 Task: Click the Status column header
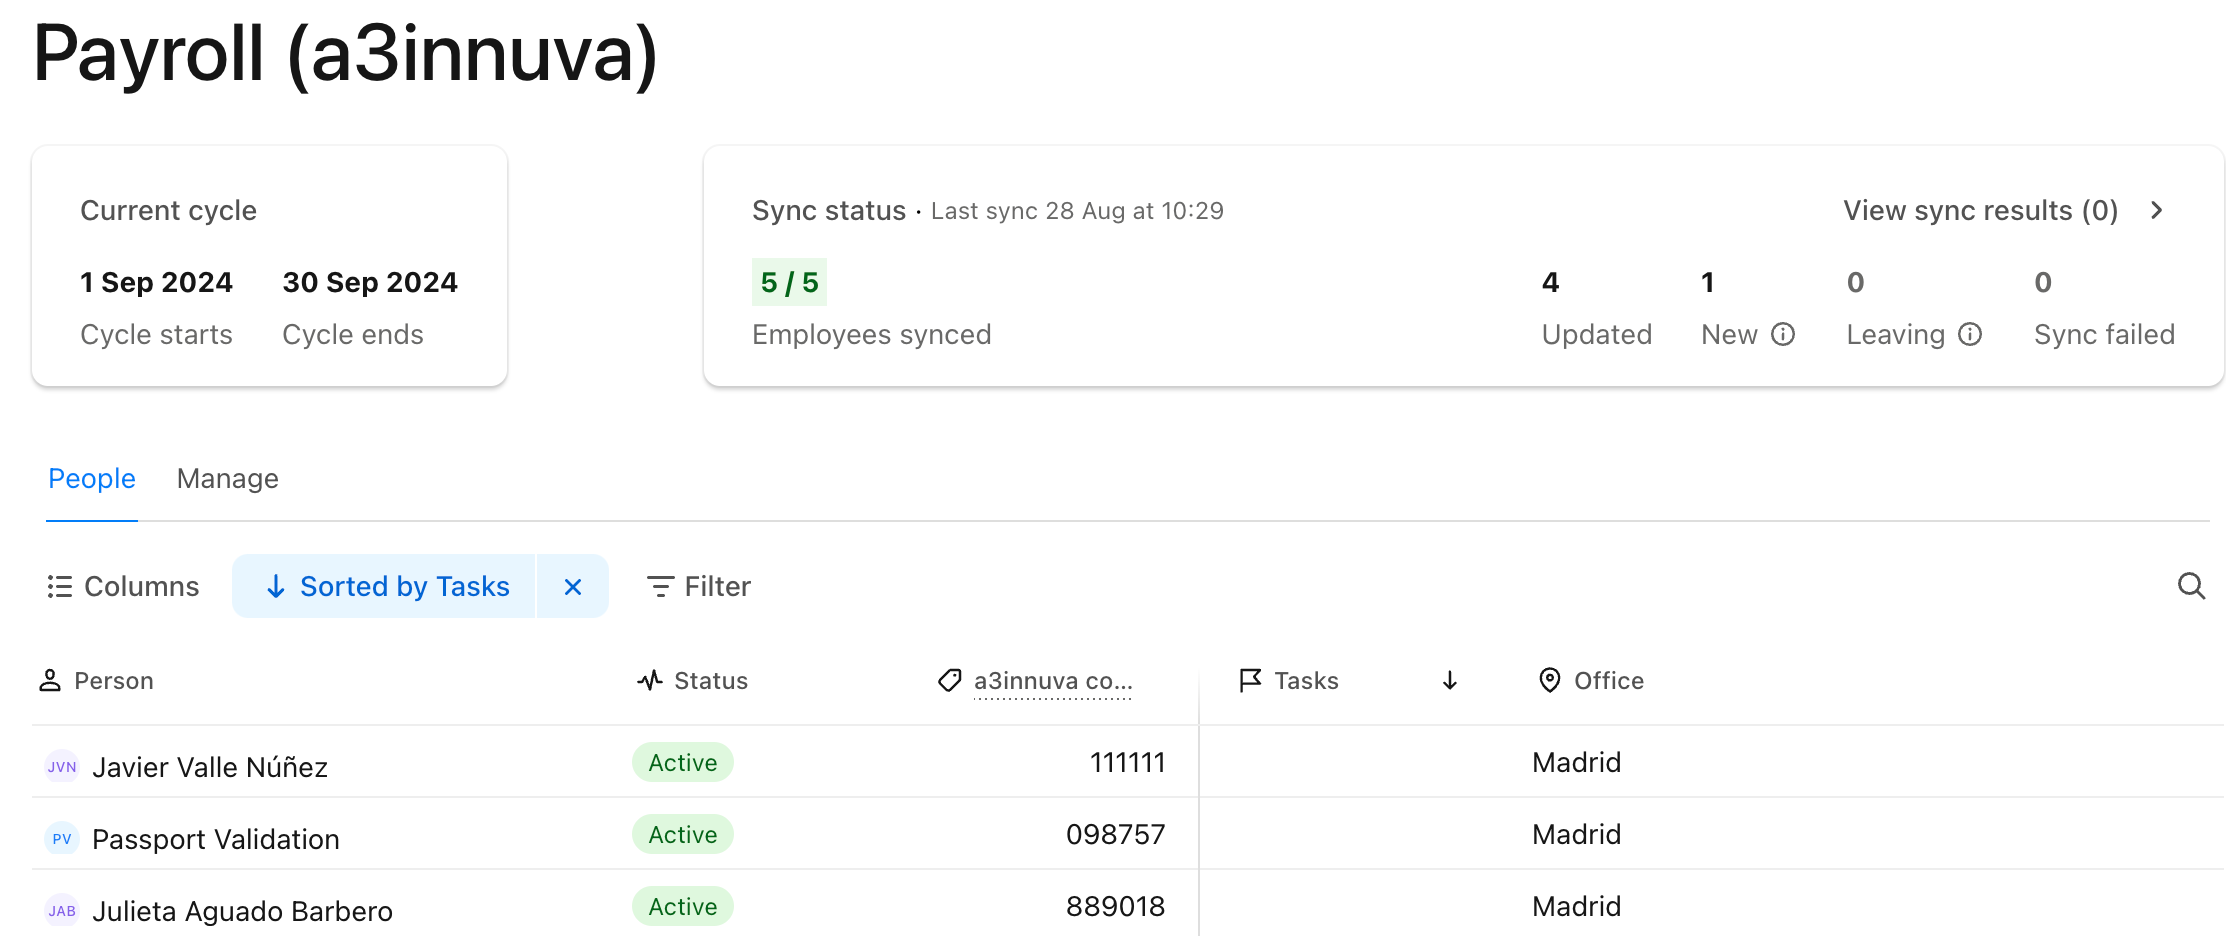point(692,681)
